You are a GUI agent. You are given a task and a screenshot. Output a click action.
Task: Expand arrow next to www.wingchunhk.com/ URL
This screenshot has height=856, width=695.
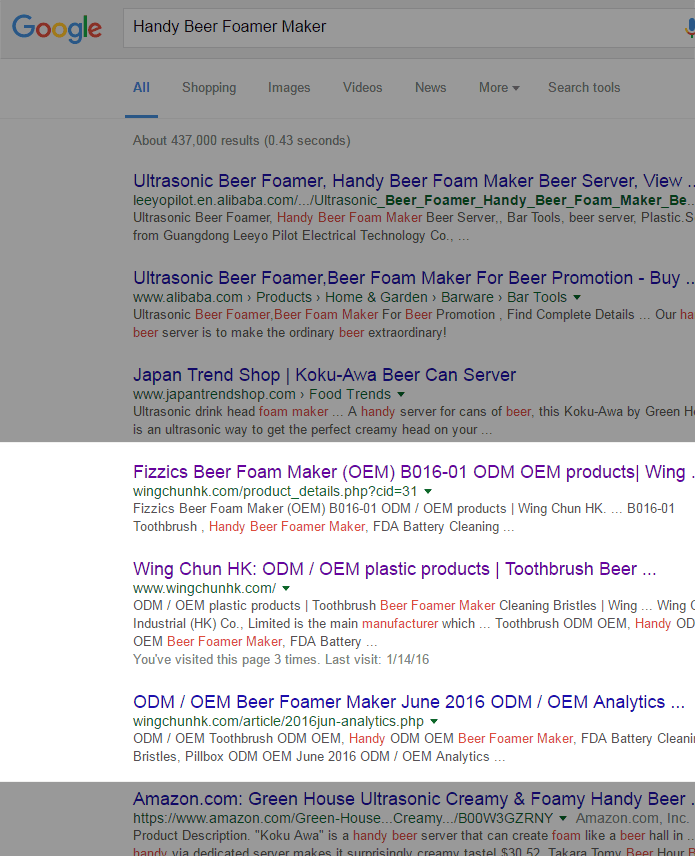tap(286, 588)
